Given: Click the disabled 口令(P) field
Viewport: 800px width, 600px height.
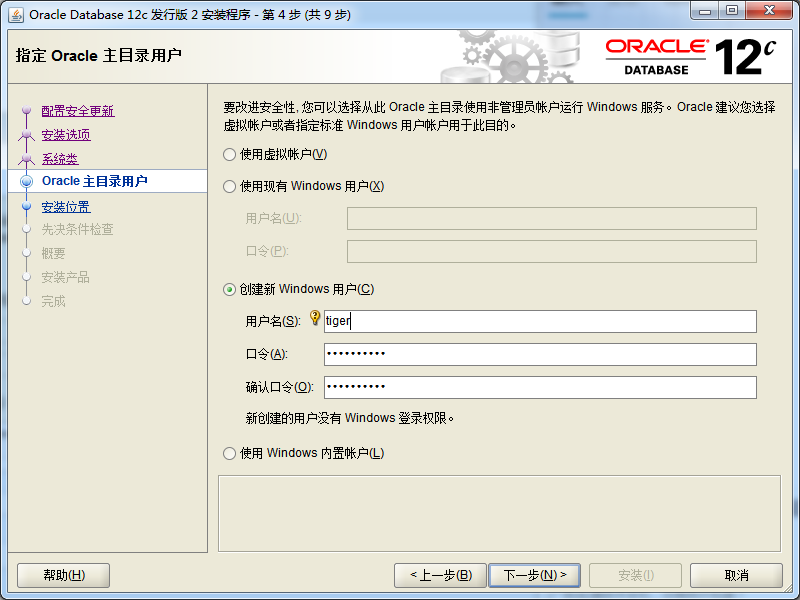Looking at the screenshot, I should 552,252.
